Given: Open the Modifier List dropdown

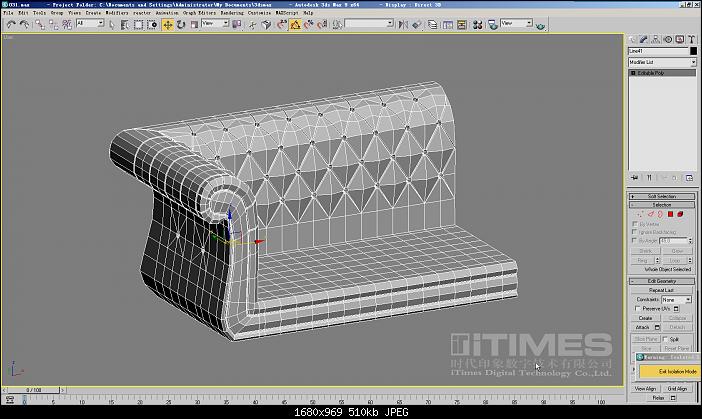Looking at the screenshot, I should pos(661,61).
